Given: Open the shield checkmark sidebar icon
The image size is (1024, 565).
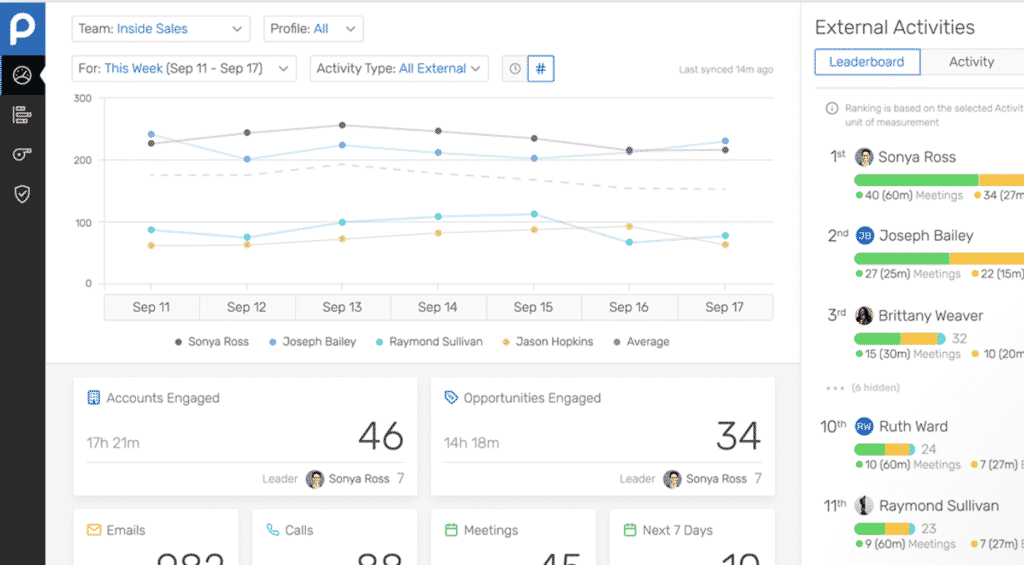Looking at the screenshot, I should [22, 194].
